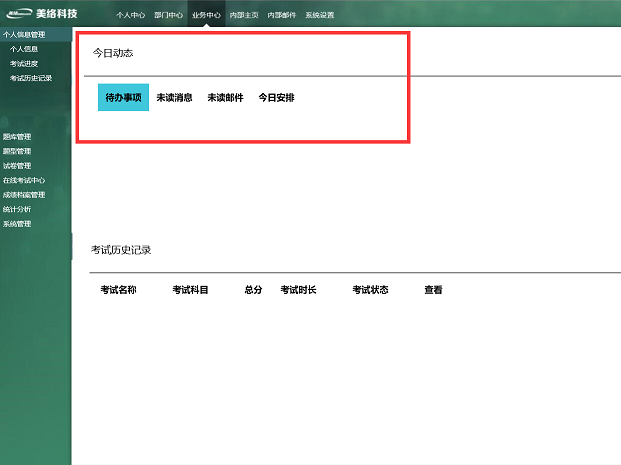Viewport: 621px width, 465px height.
Task: Open 系统设置 in top navigation
Action: [x=320, y=16]
